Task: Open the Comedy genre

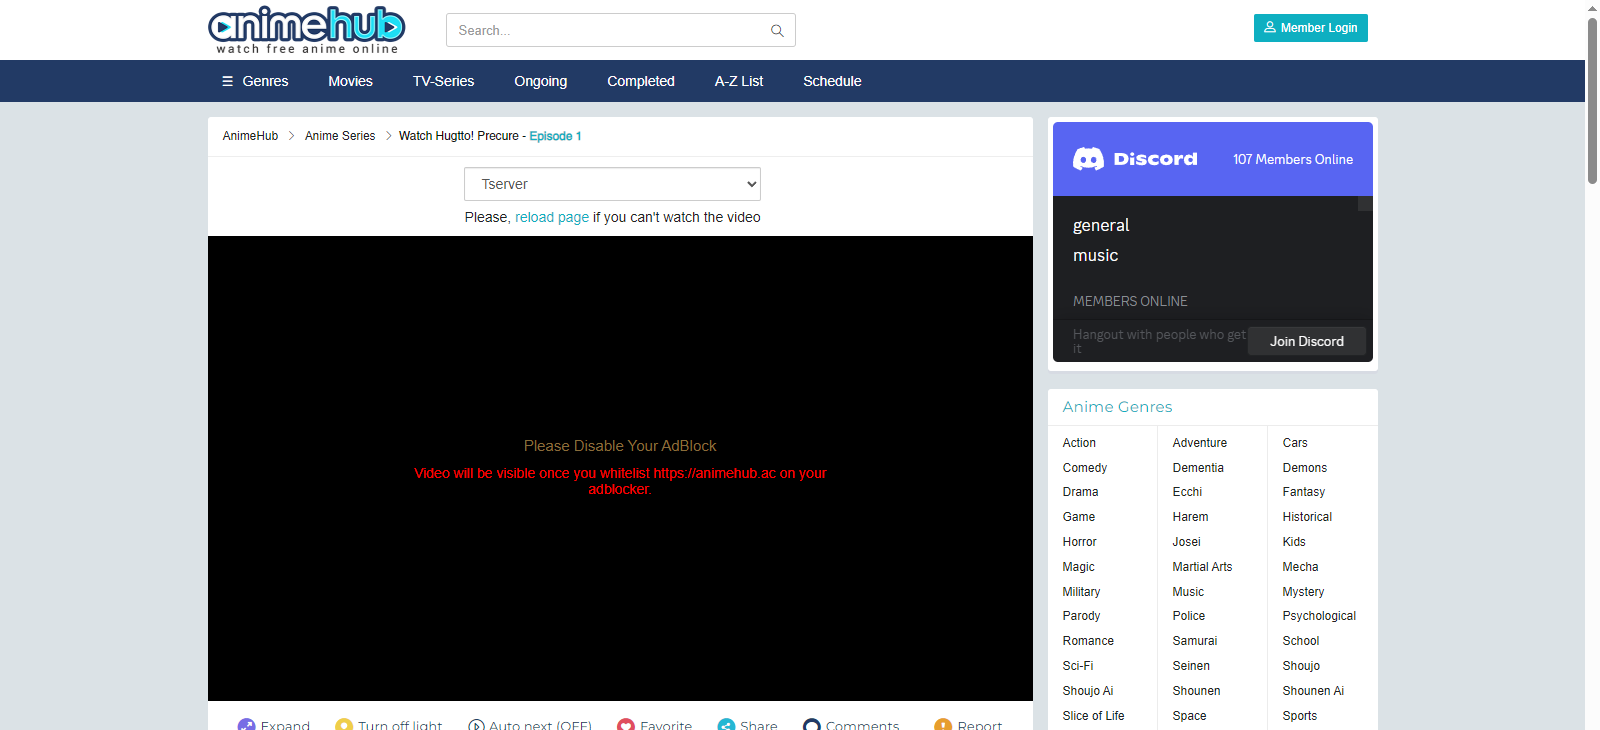Action: click(1084, 468)
